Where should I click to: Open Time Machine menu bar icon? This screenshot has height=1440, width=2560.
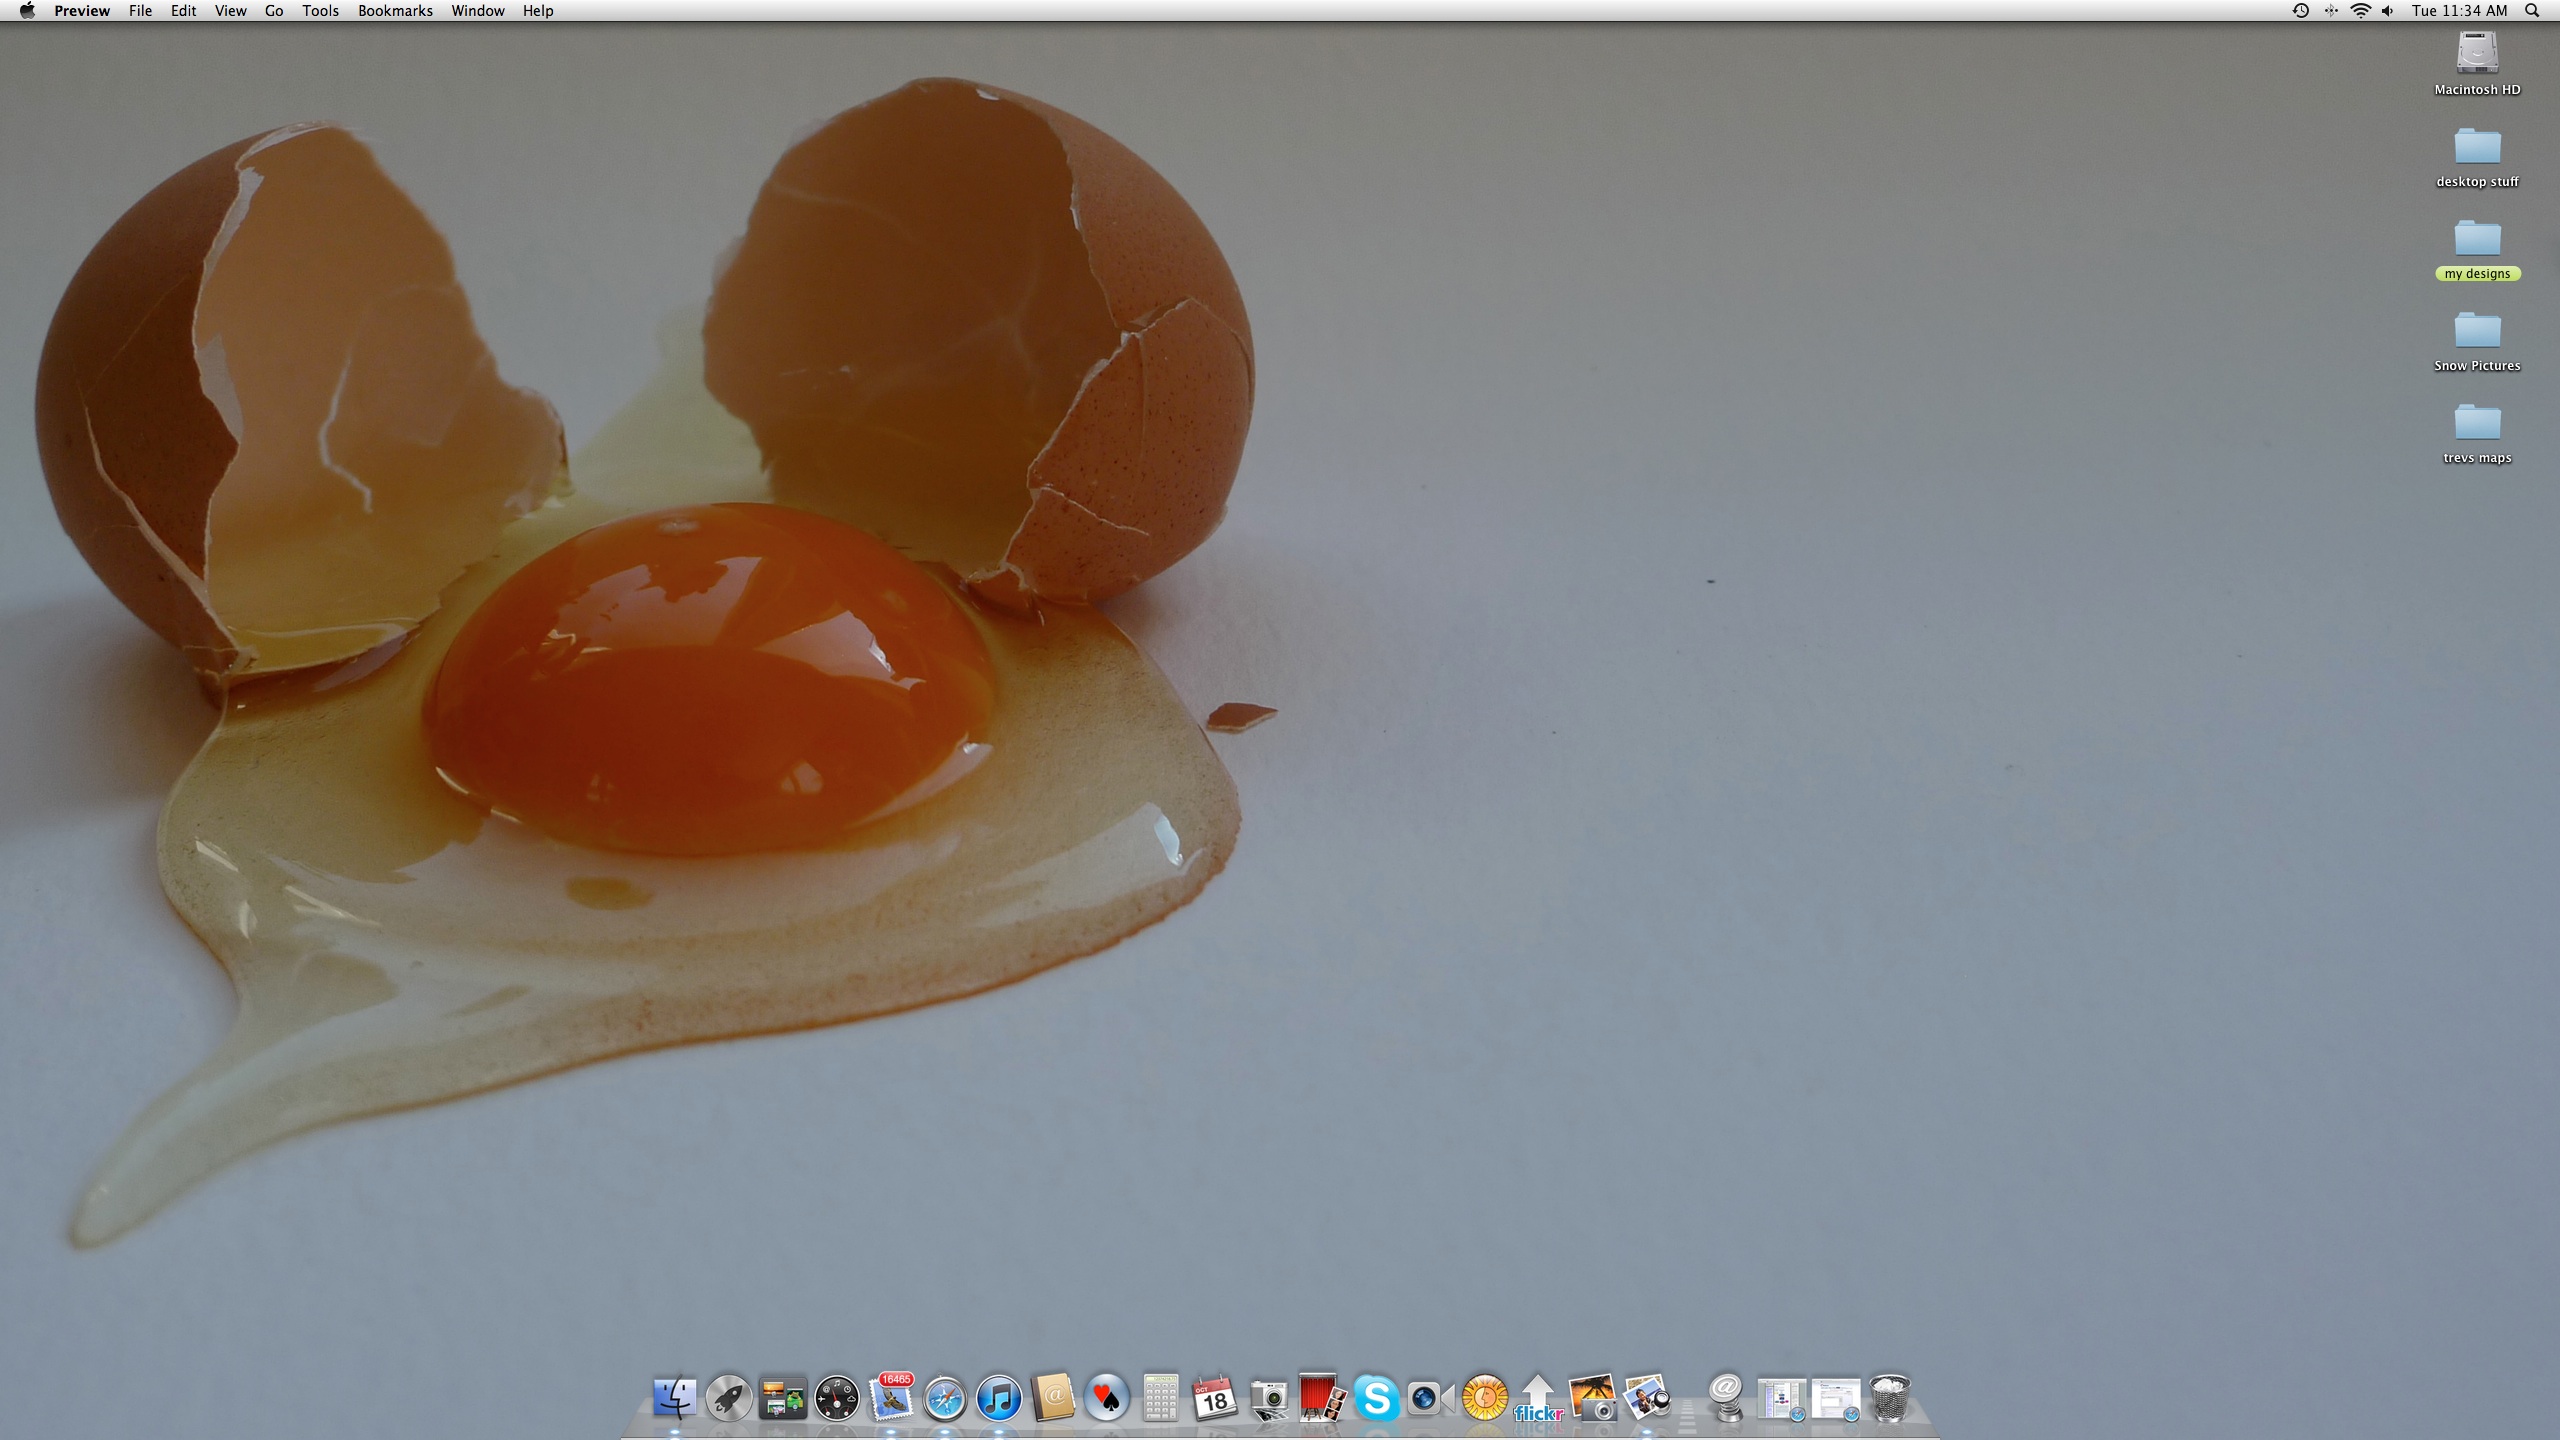(2300, 11)
